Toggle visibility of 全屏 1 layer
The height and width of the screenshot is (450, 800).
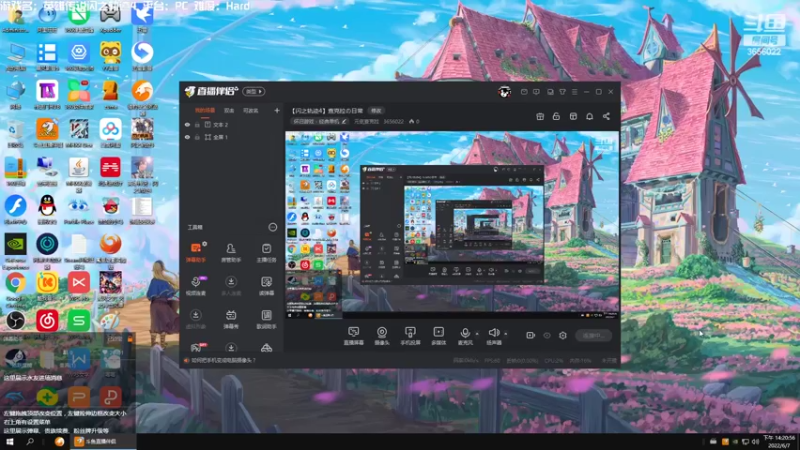coord(187,137)
